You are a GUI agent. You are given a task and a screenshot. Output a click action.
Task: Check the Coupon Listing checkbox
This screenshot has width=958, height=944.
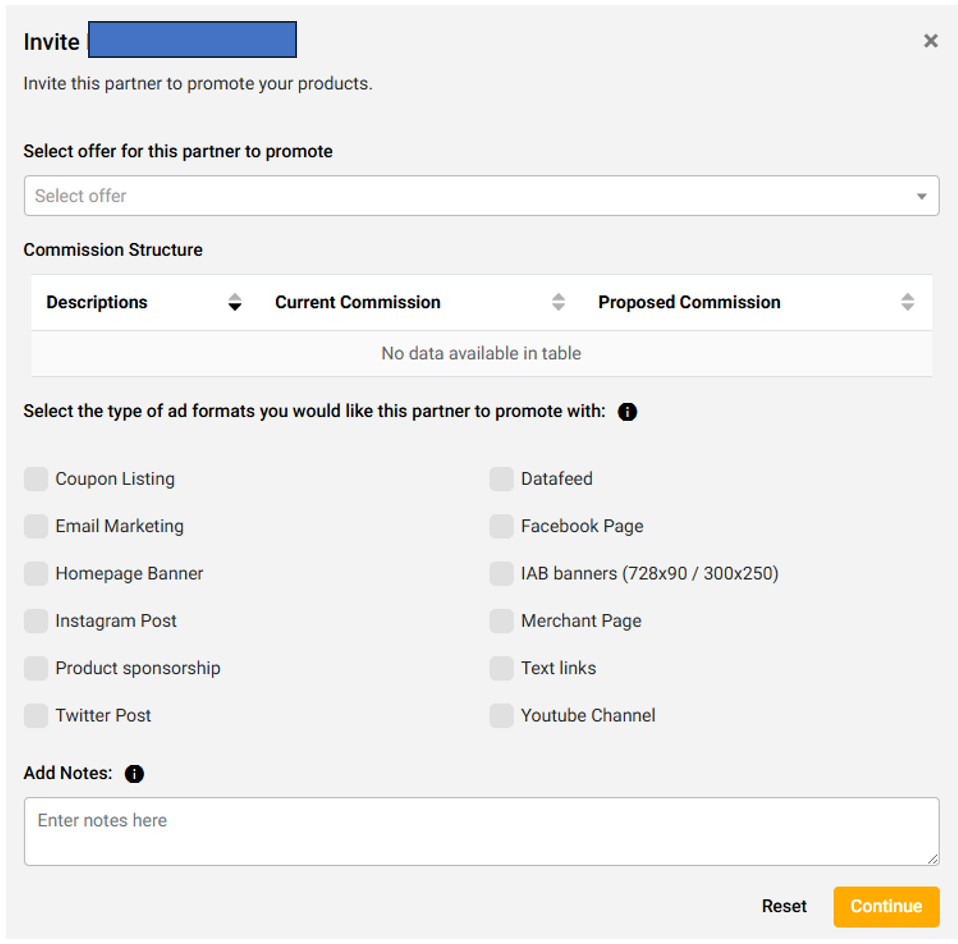pos(36,479)
